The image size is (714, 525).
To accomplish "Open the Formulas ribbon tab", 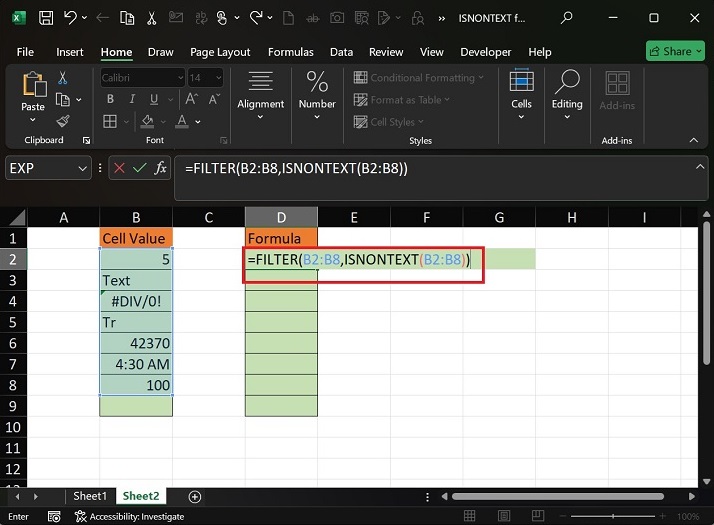I will tap(290, 52).
